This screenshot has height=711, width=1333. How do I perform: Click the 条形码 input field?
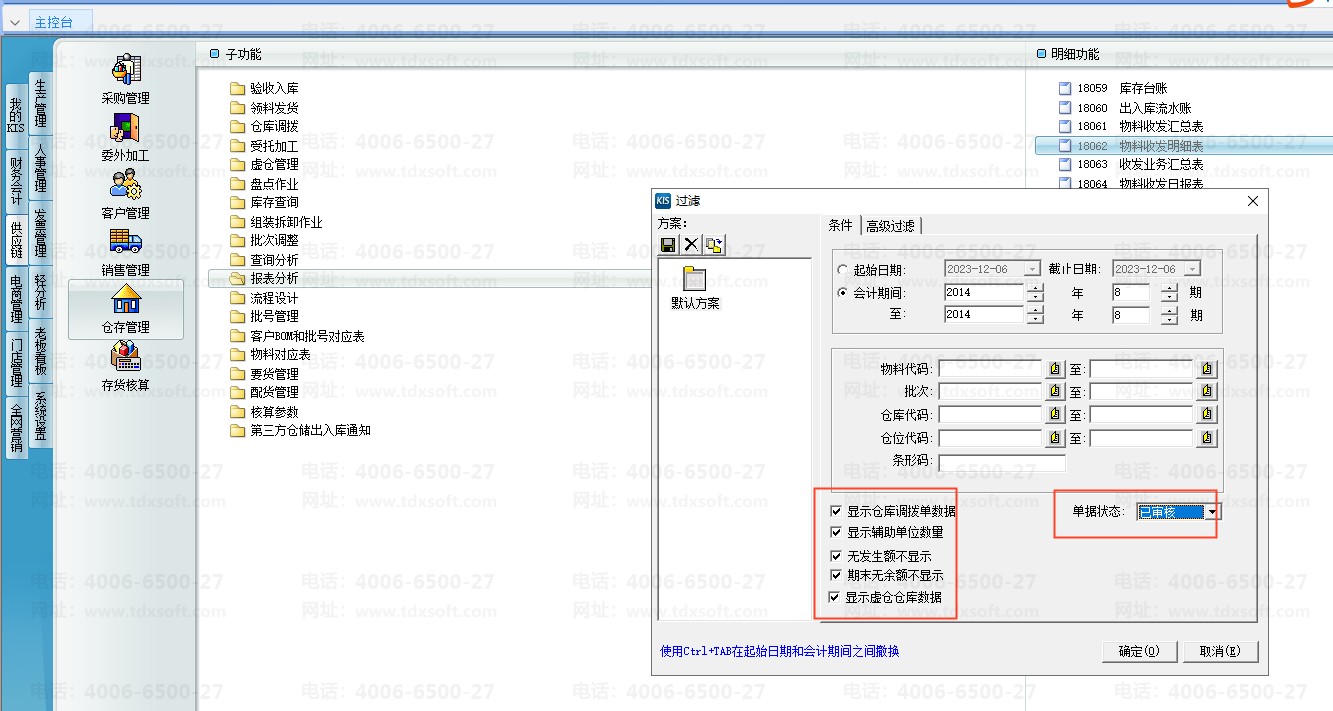[1002, 462]
